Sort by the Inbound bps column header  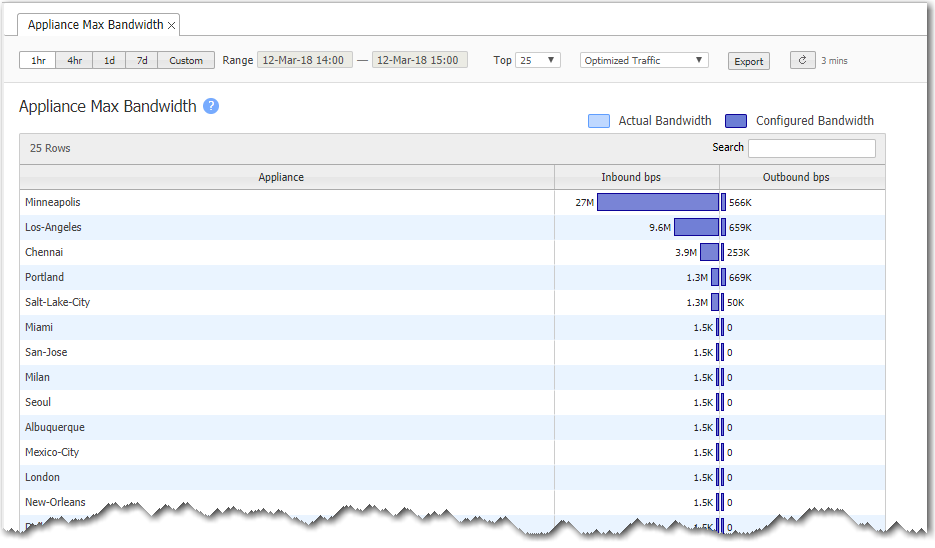[x=630, y=177]
